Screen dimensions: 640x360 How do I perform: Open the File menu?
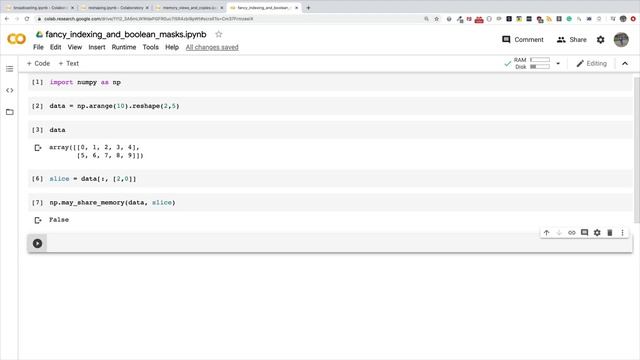coord(38,47)
